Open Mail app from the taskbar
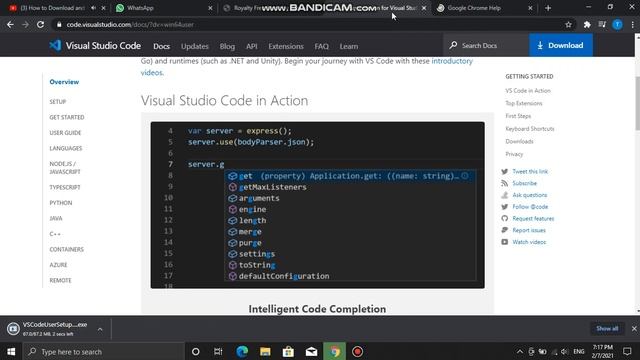The height and width of the screenshot is (360, 640). 311,351
